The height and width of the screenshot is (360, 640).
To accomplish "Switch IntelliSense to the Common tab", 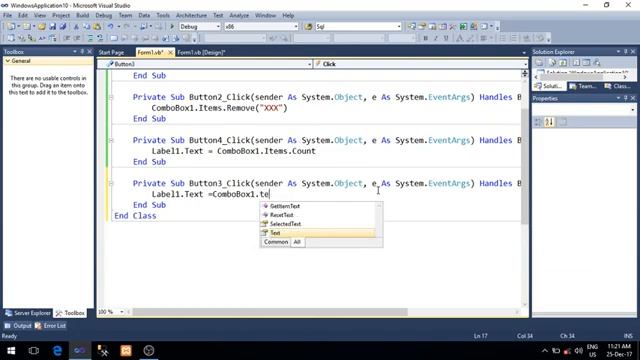I will click(x=276, y=242).
